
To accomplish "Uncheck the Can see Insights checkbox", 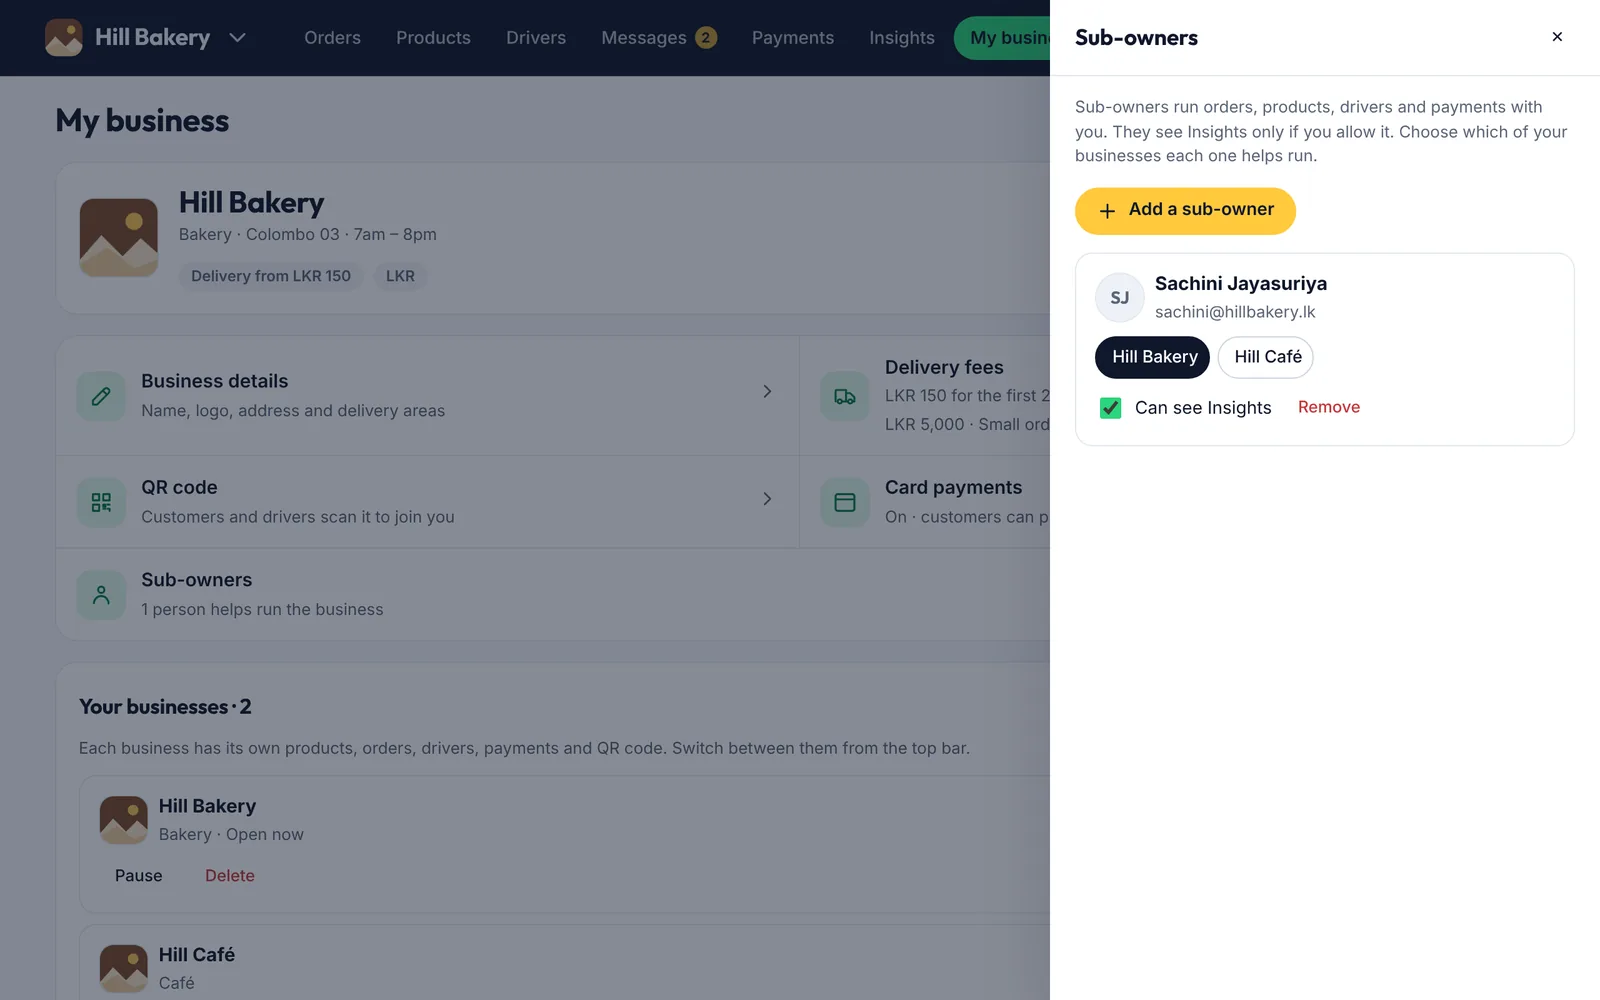I will [x=1110, y=408].
